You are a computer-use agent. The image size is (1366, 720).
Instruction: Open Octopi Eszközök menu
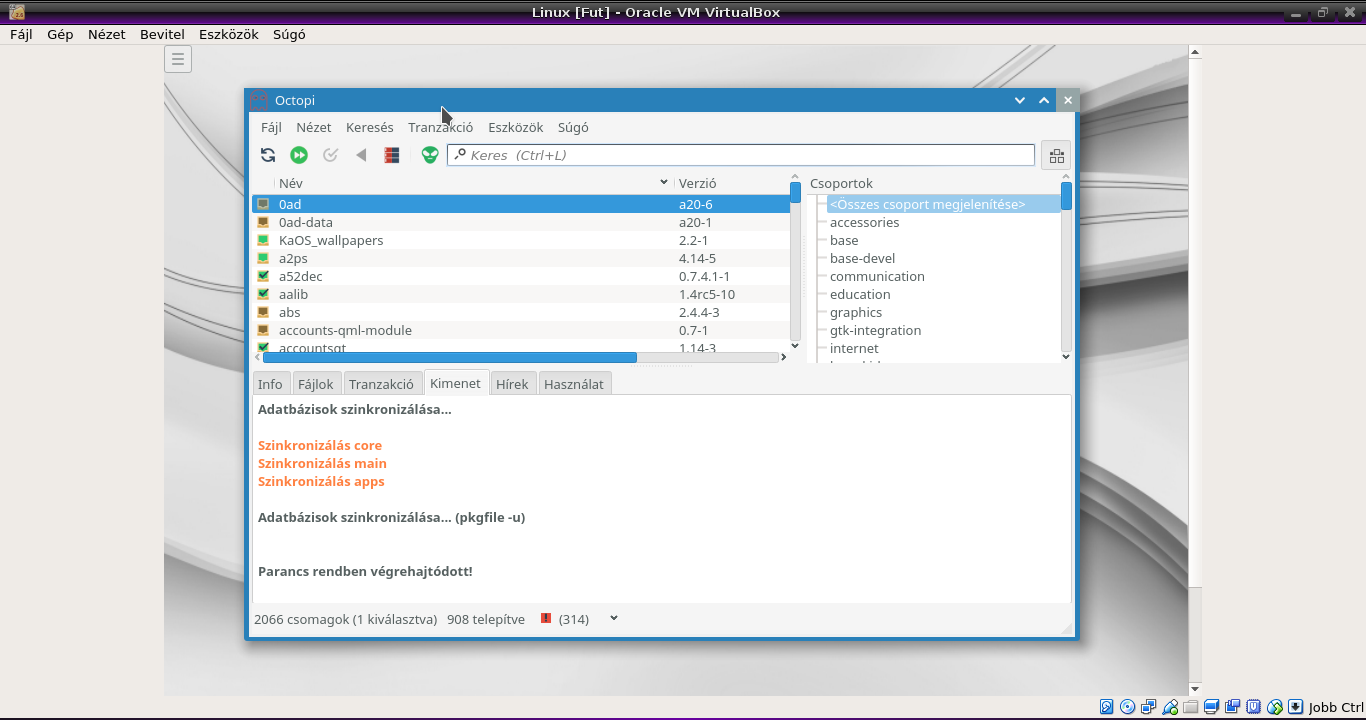click(x=516, y=127)
